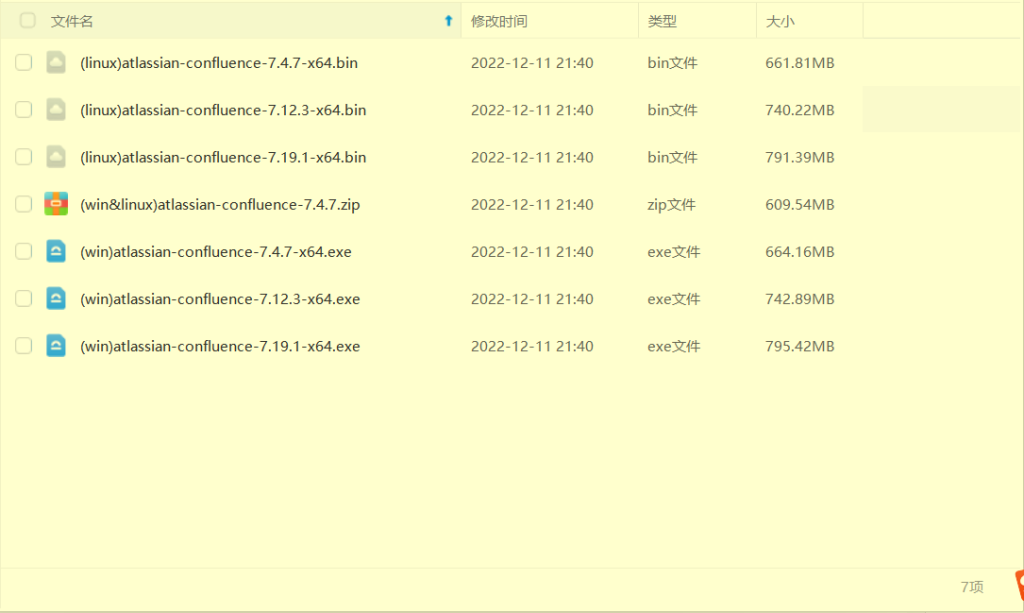Open file (win)atlassian-confluence-7.4.7-x64.exe
The height and width of the screenshot is (613, 1024).
tap(216, 252)
